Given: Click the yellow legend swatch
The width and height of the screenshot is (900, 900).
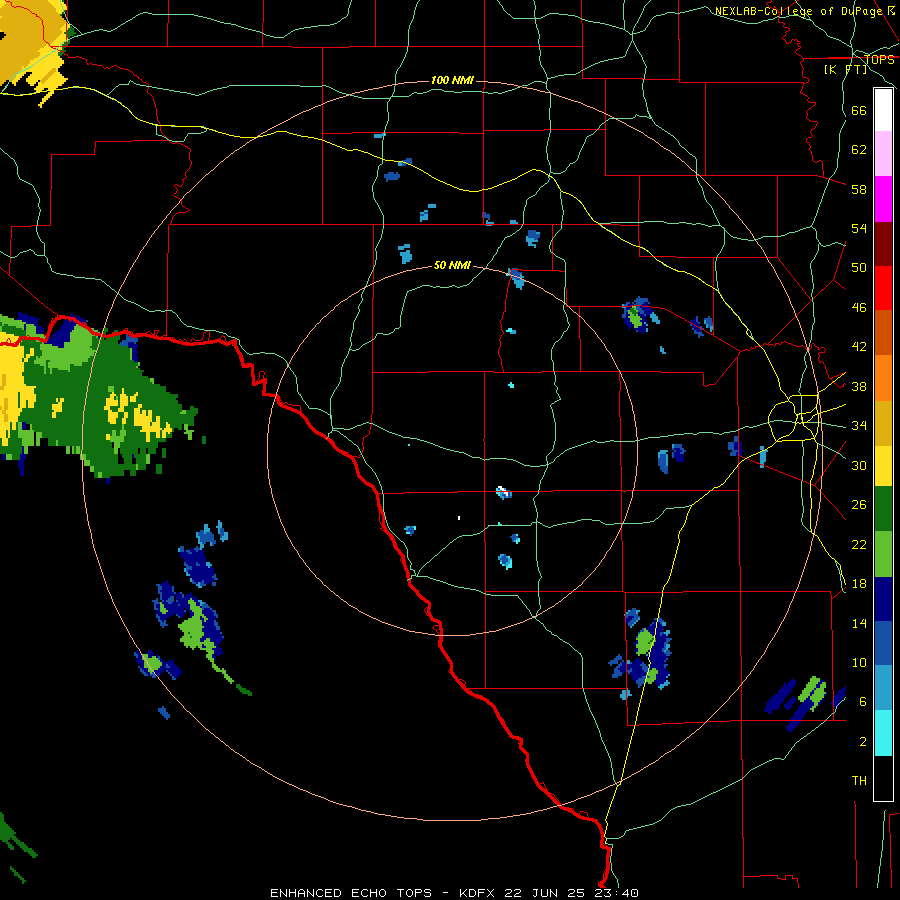Looking at the screenshot, I should point(883,466).
